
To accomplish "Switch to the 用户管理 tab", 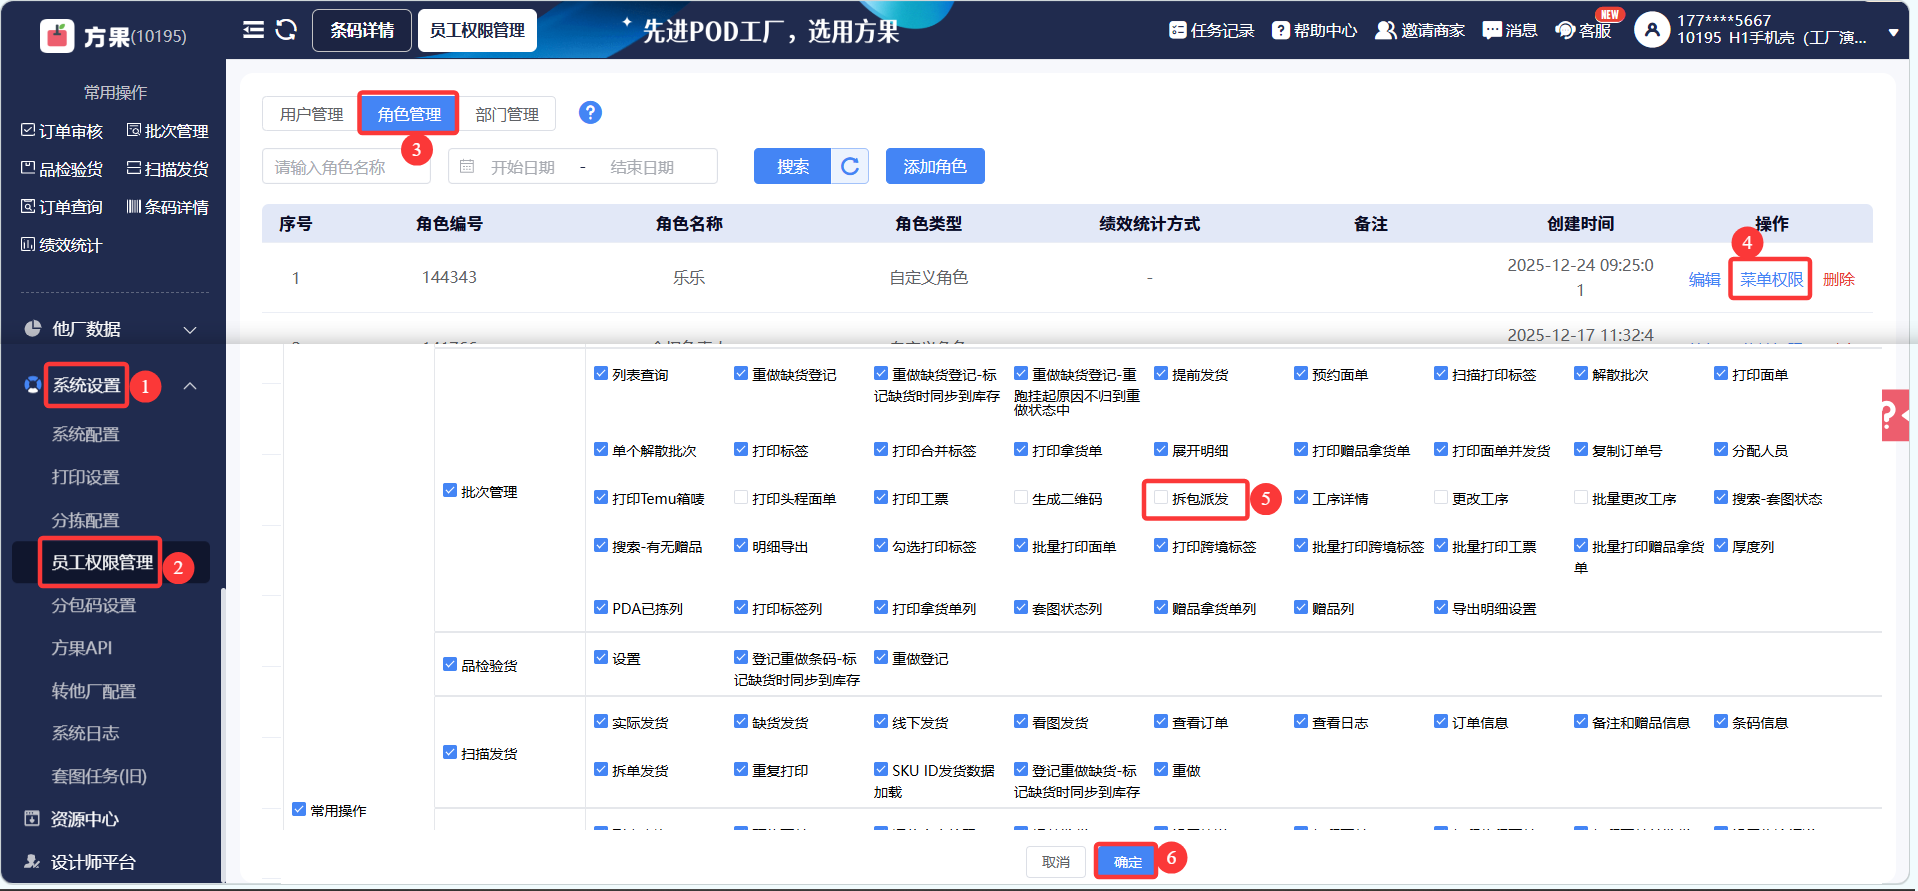I will (311, 114).
